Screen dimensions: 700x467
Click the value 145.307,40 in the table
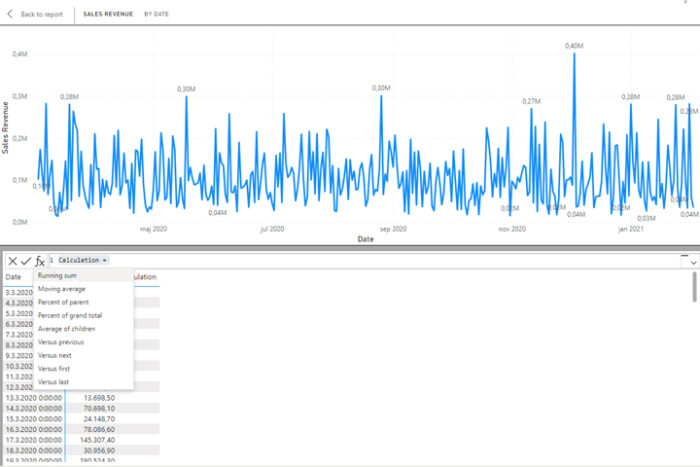[x=97, y=440]
